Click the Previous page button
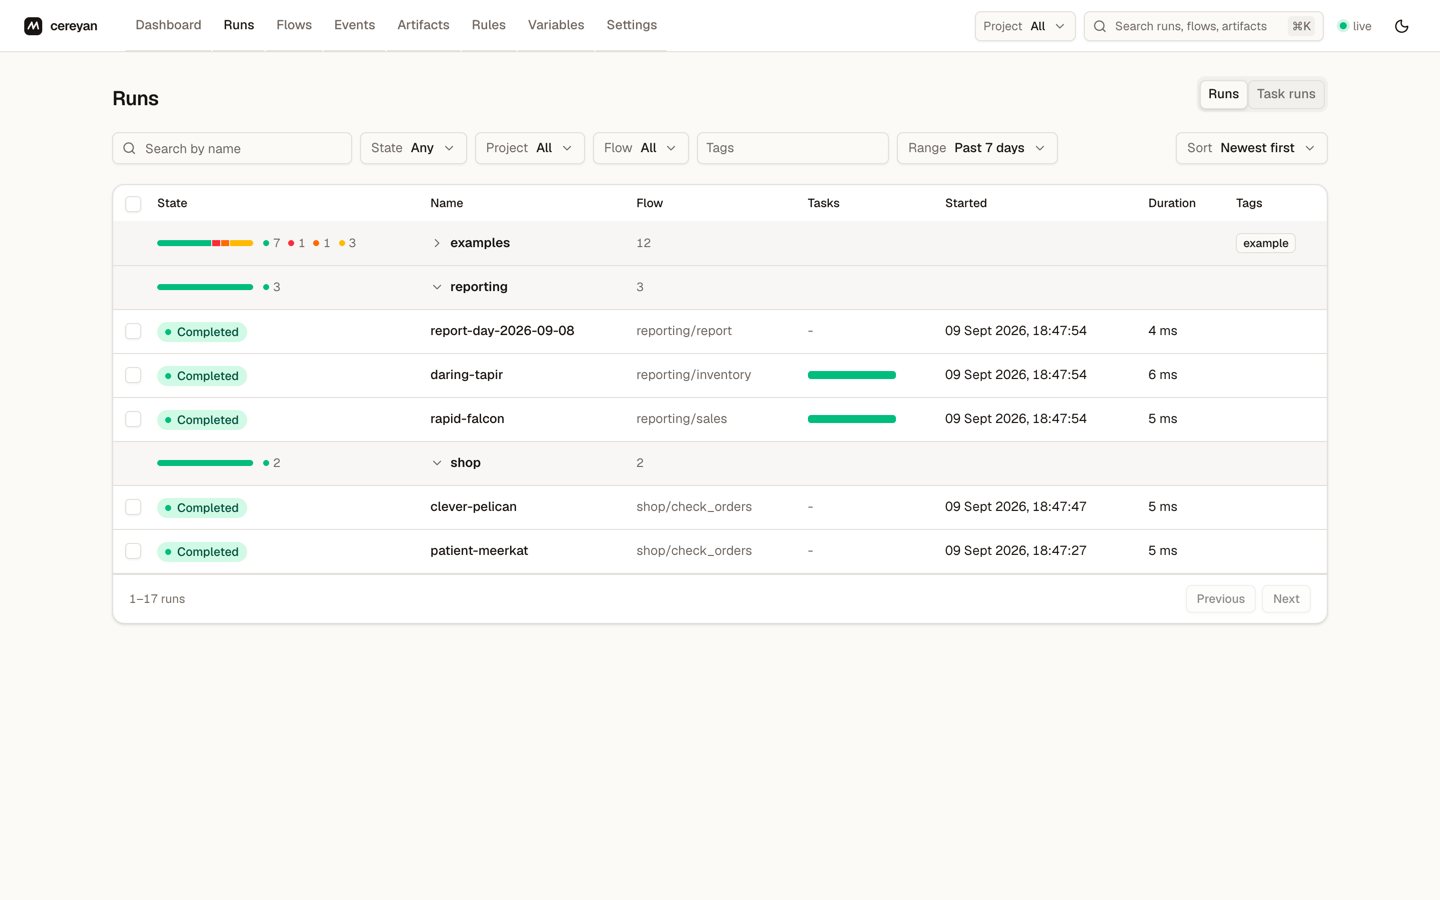This screenshot has height=900, width=1440. pyautogui.click(x=1220, y=599)
